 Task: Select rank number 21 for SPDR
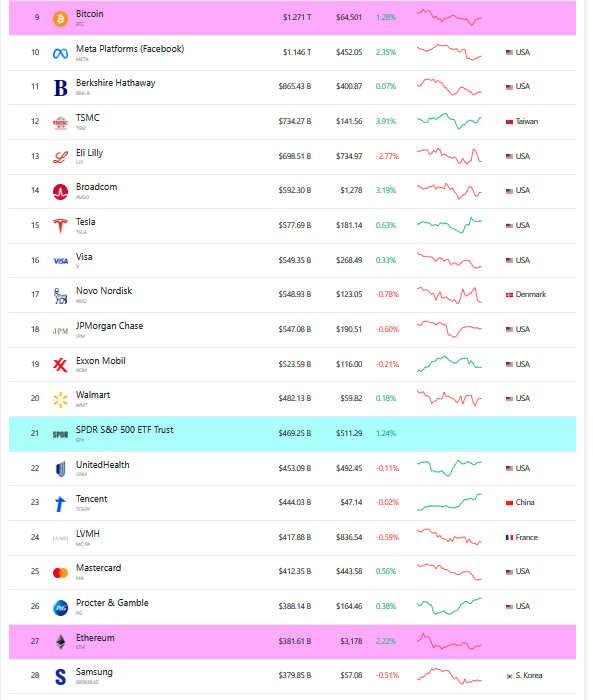coord(35,433)
